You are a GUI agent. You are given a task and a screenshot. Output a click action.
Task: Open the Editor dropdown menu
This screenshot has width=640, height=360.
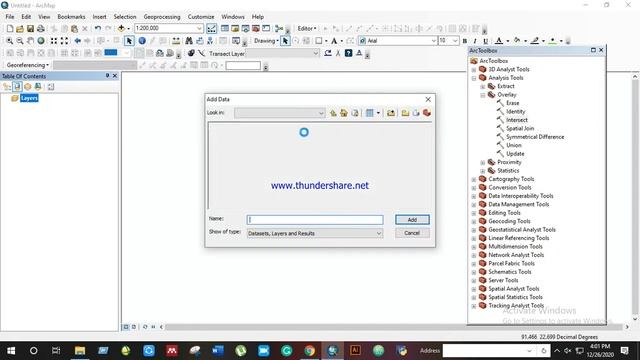(x=307, y=29)
